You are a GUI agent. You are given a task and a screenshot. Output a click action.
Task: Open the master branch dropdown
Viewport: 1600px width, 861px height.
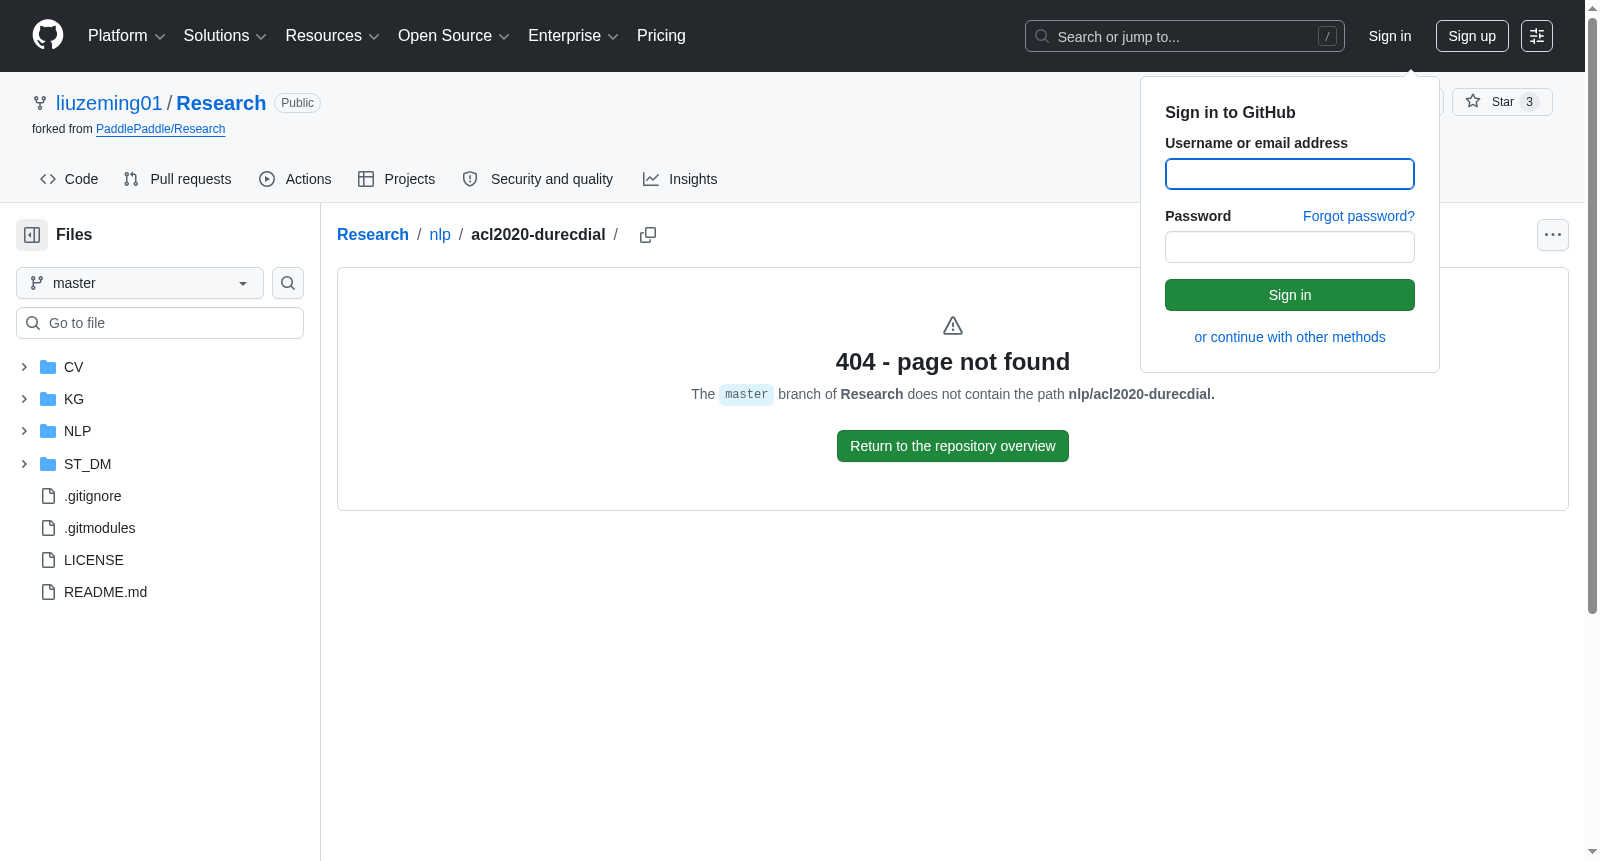[140, 283]
